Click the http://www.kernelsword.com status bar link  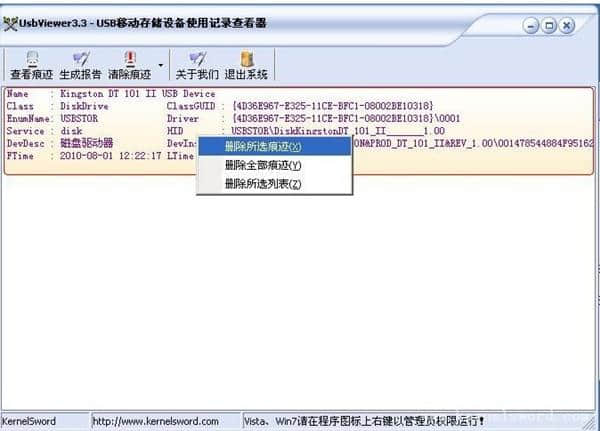tap(155, 421)
